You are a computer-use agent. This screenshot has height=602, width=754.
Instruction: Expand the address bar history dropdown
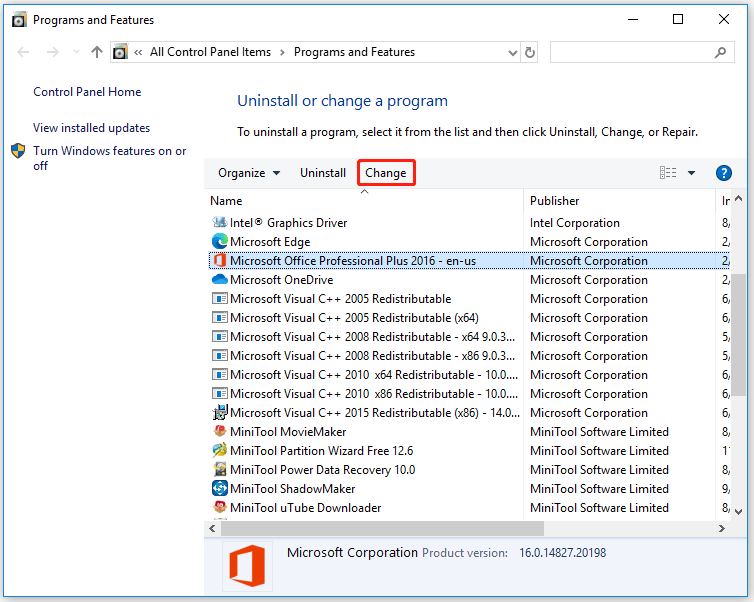coord(513,52)
